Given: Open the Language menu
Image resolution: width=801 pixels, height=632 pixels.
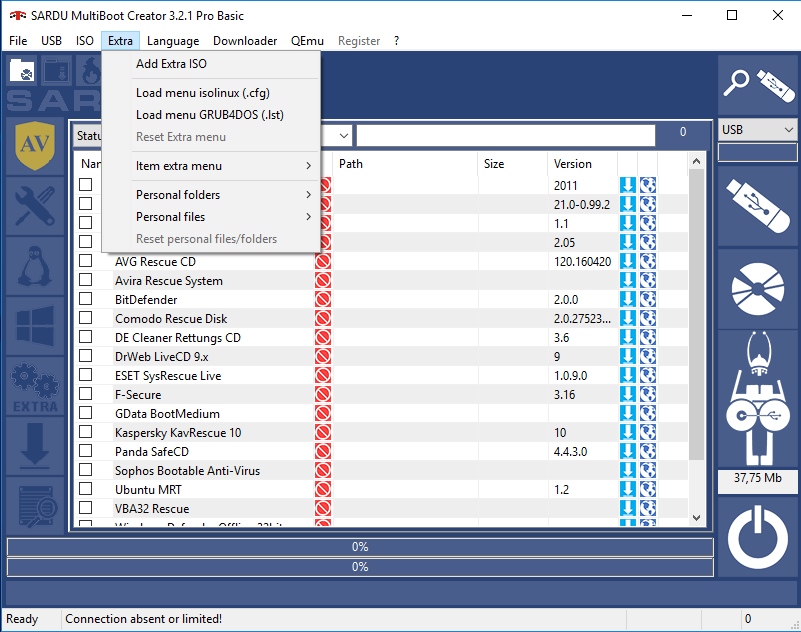Looking at the screenshot, I should coord(173,41).
